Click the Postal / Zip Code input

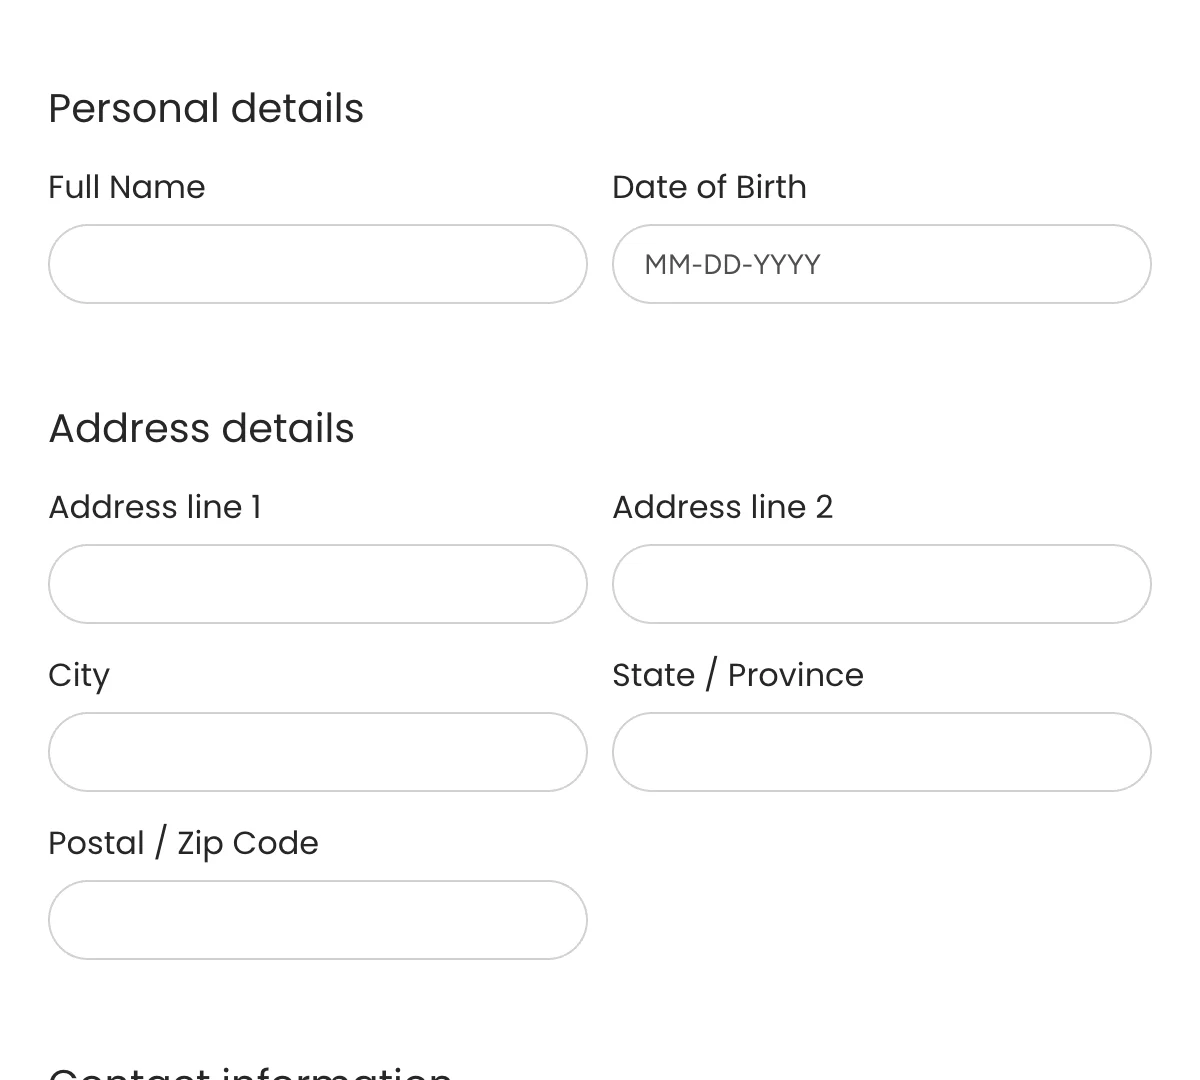point(317,920)
